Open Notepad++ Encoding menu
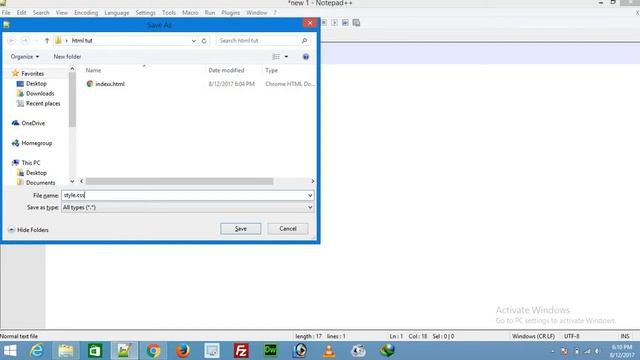640x360 pixels. 86,13
